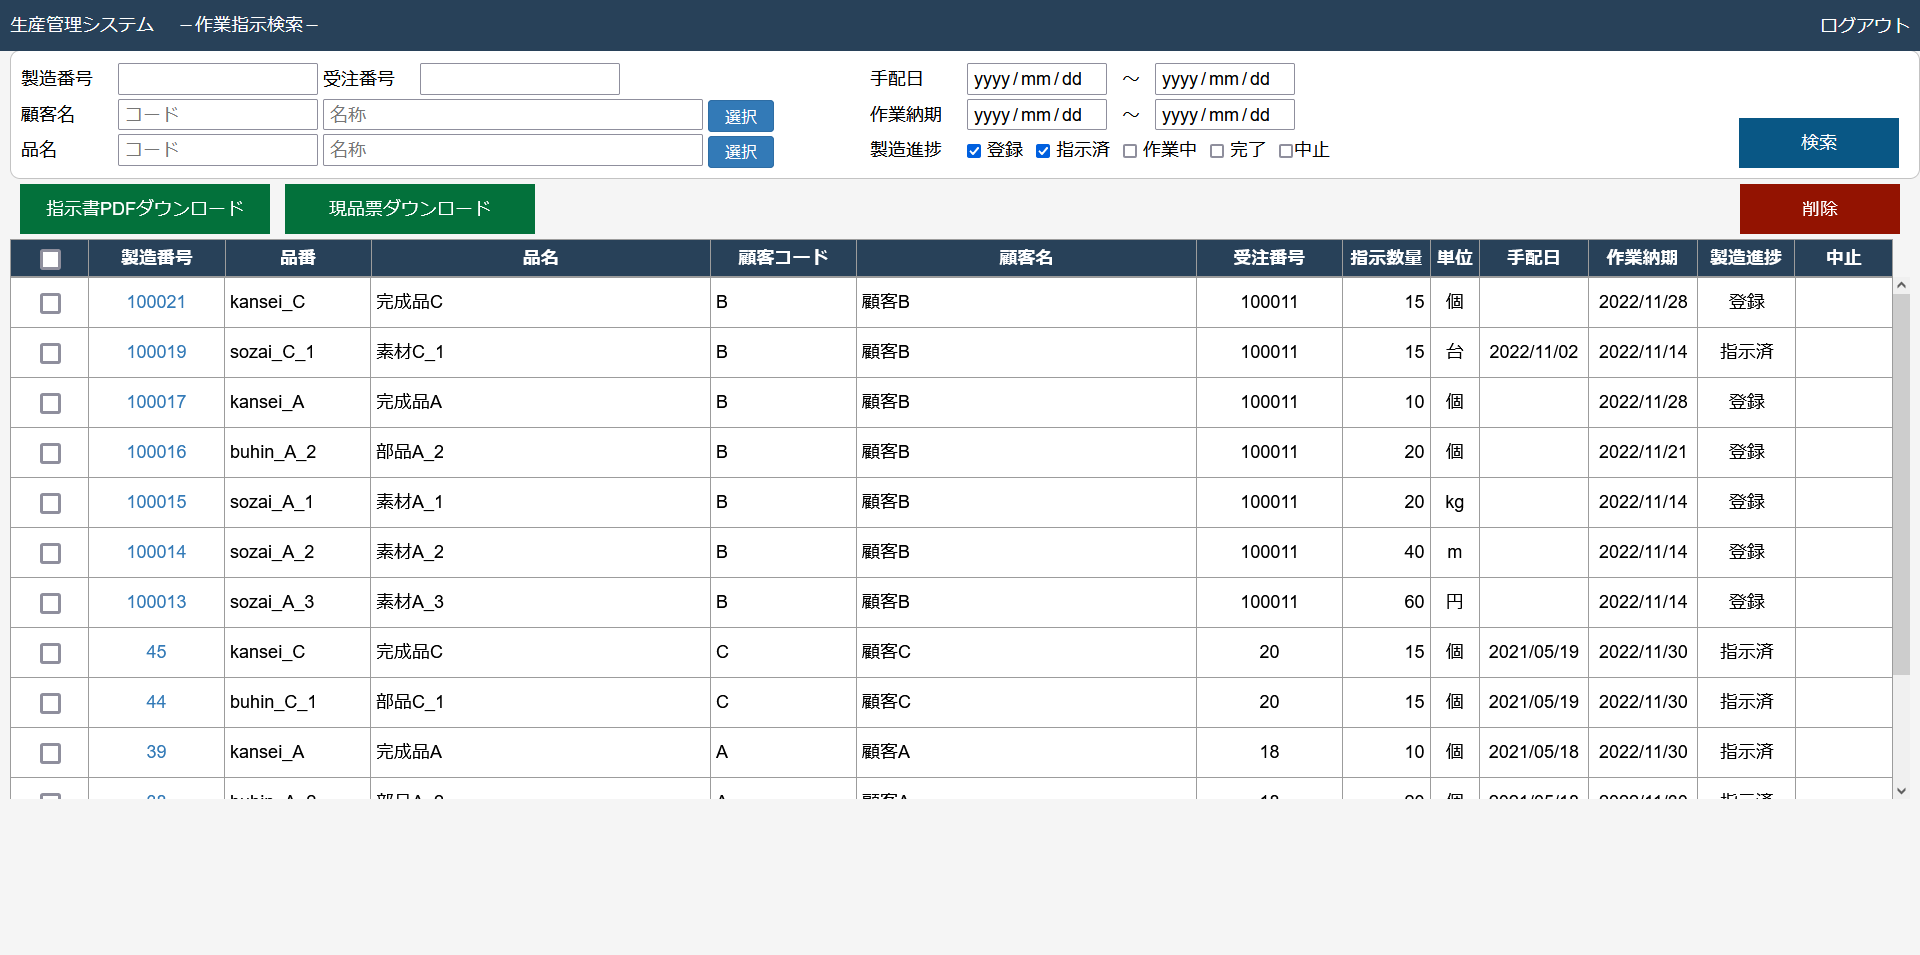The height and width of the screenshot is (955, 1920).
Task: Toggle the 中止 filter checkbox
Action: click(x=1286, y=151)
